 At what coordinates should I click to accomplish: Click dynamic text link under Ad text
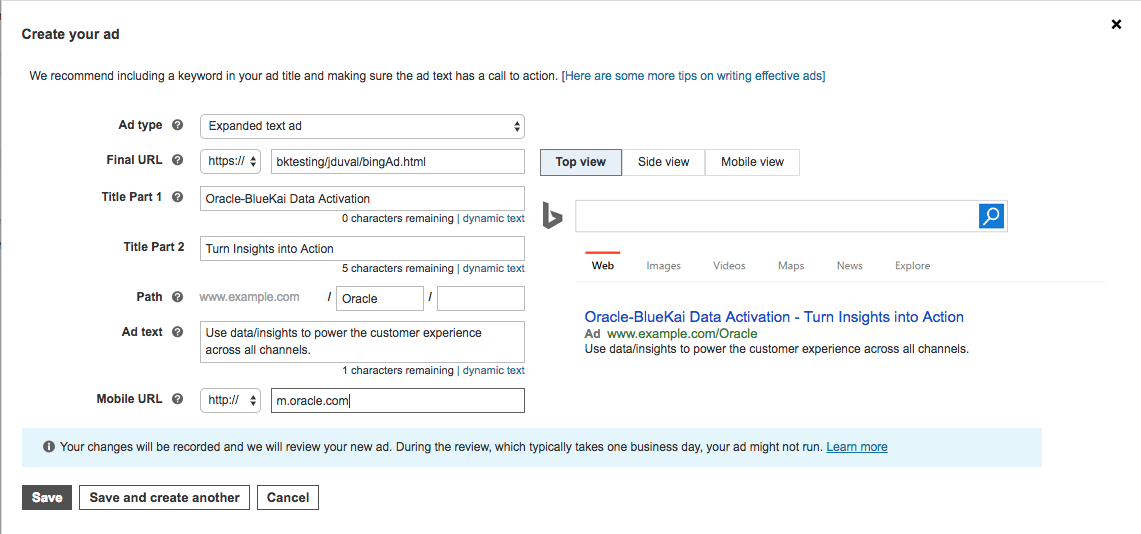(x=493, y=370)
